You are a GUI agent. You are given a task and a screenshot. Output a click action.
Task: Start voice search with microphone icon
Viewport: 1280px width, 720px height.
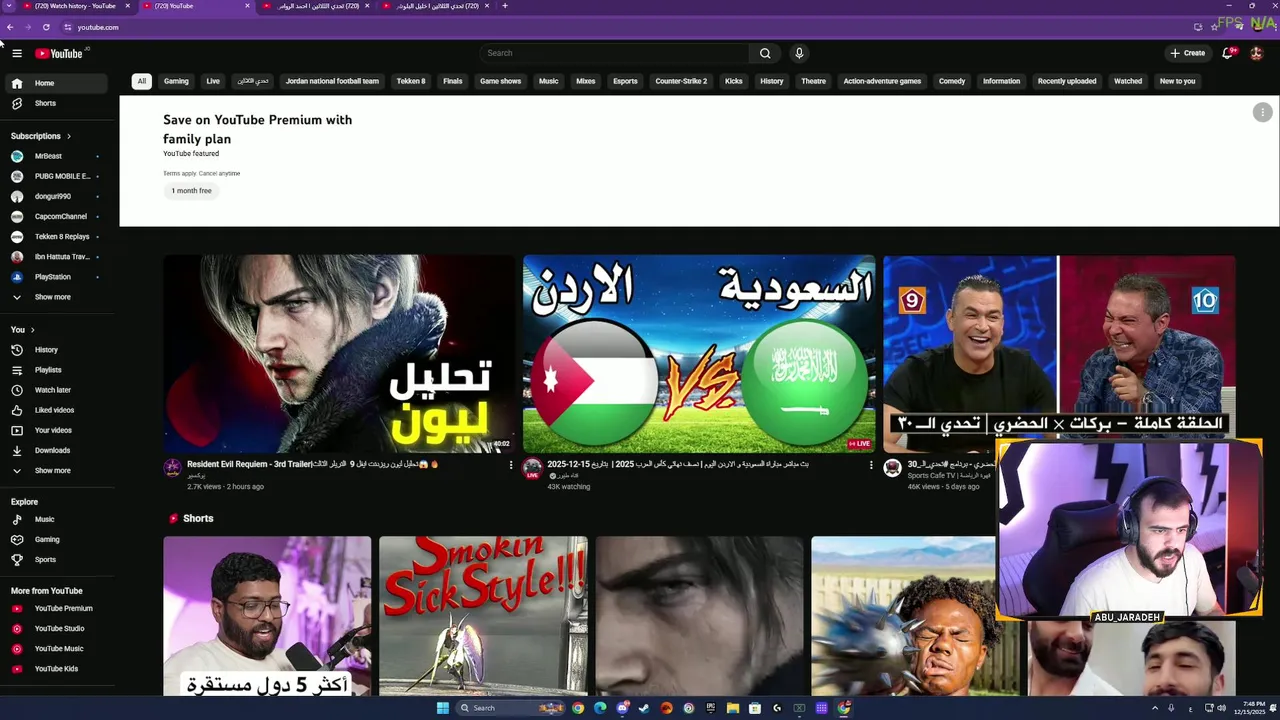click(x=799, y=53)
